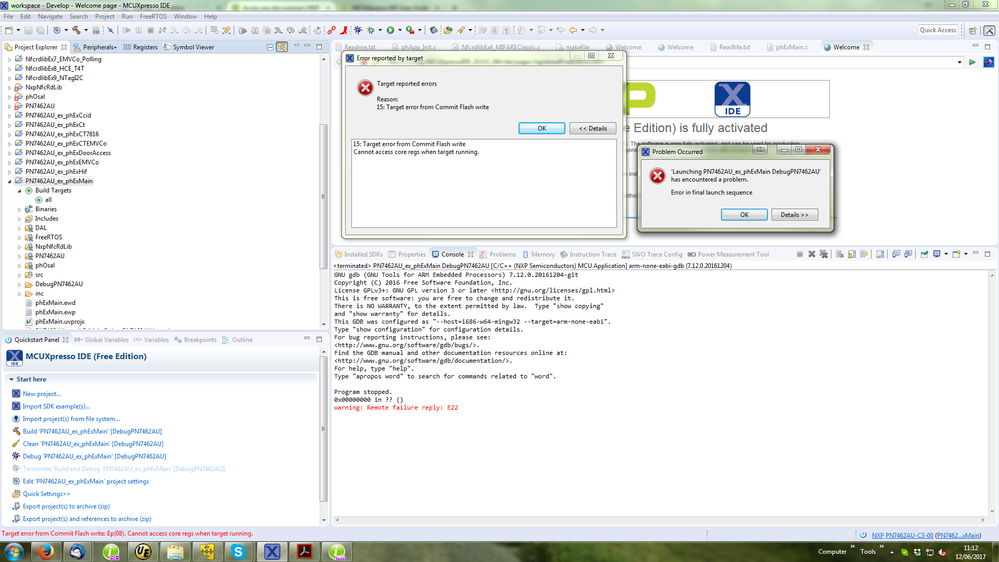
Task: Switch to the Installed SDKs tab
Action: coord(359,254)
